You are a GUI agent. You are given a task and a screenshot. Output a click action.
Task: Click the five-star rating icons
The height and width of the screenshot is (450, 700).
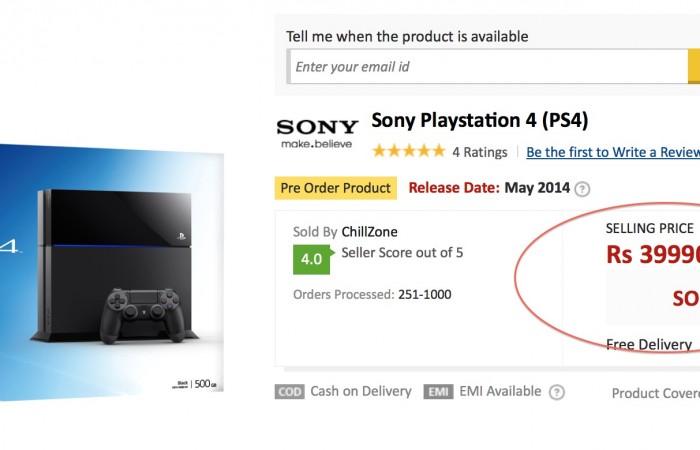point(409,152)
